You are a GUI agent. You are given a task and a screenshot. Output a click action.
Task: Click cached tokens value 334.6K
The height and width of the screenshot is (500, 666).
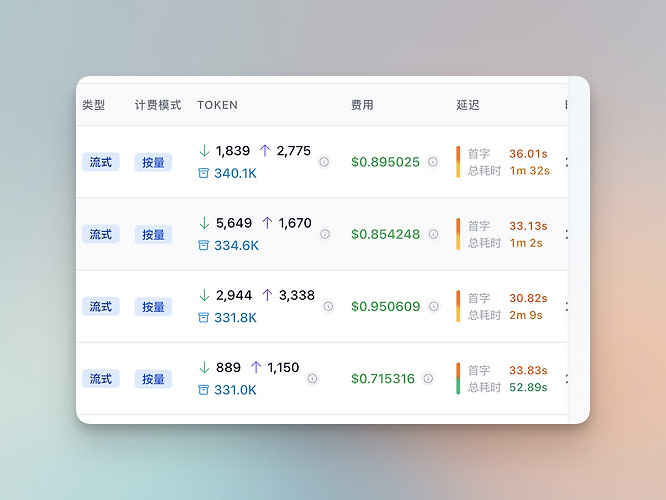[x=237, y=246]
